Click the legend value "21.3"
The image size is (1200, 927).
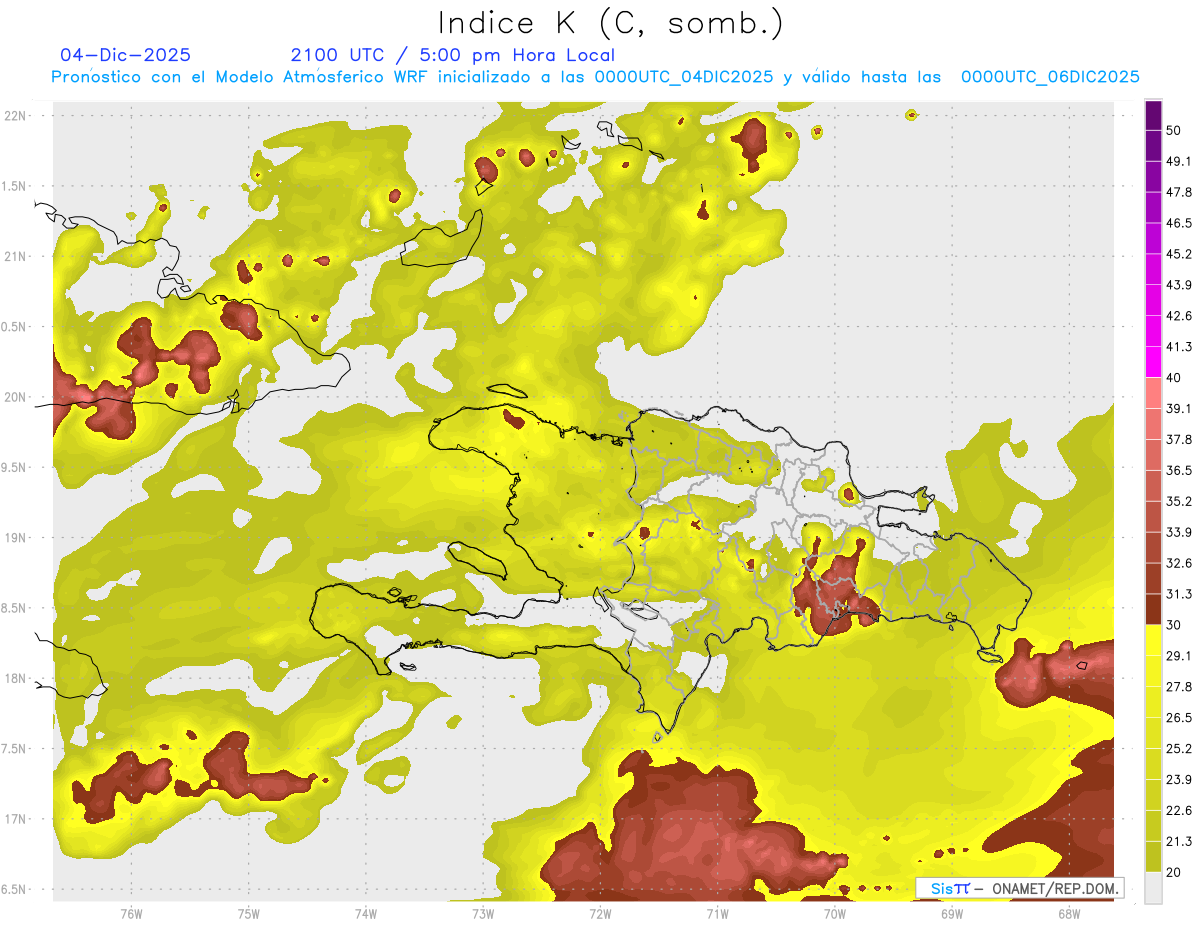(x=1179, y=841)
